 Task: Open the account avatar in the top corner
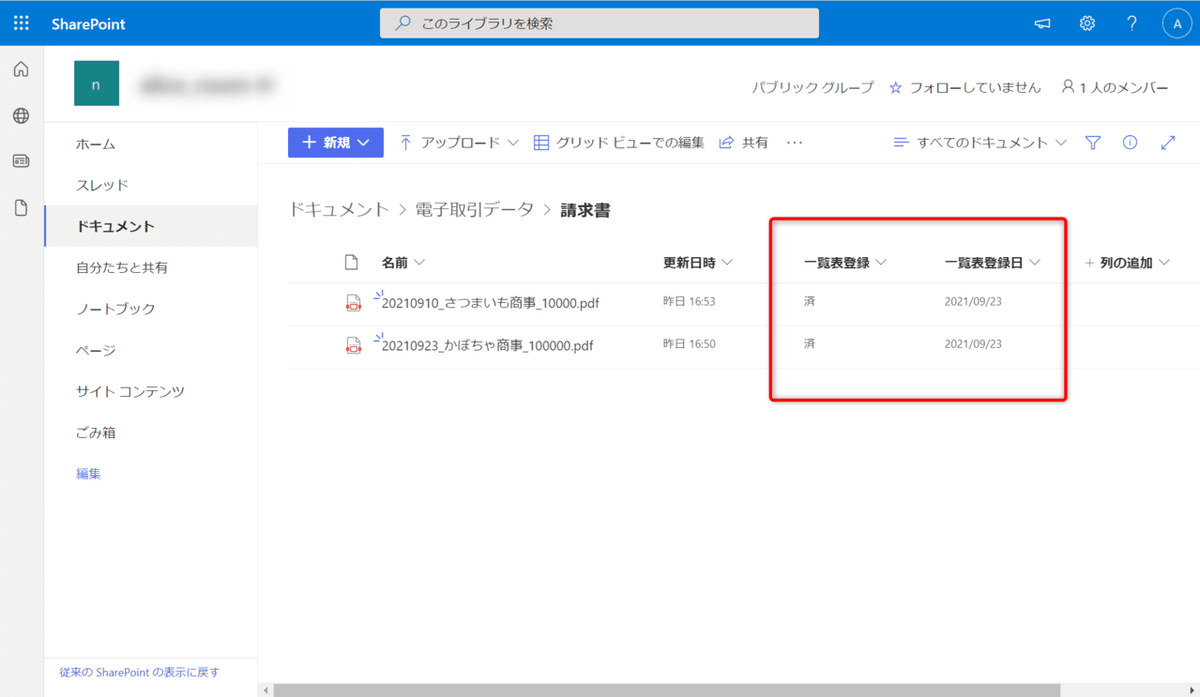[1178, 22]
